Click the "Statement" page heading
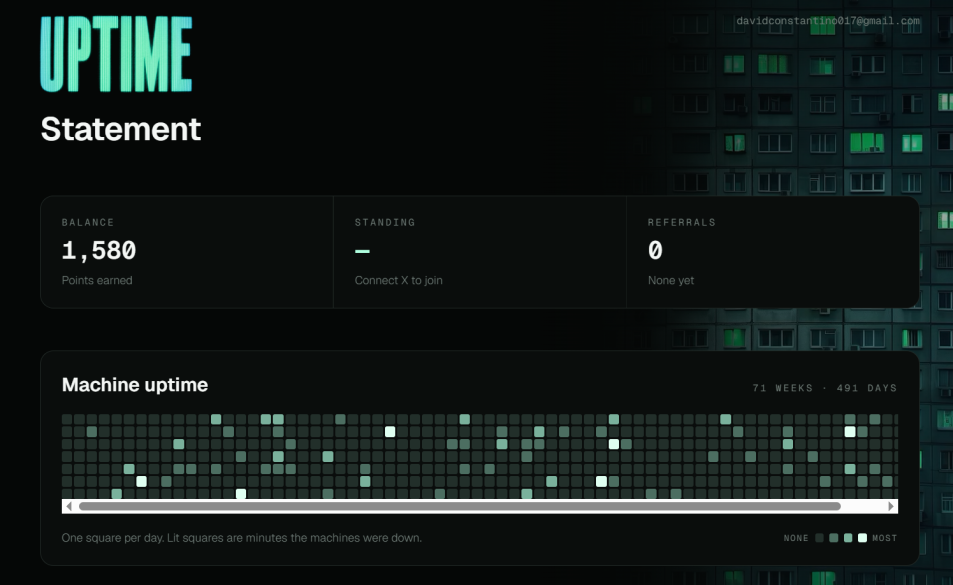 point(120,129)
